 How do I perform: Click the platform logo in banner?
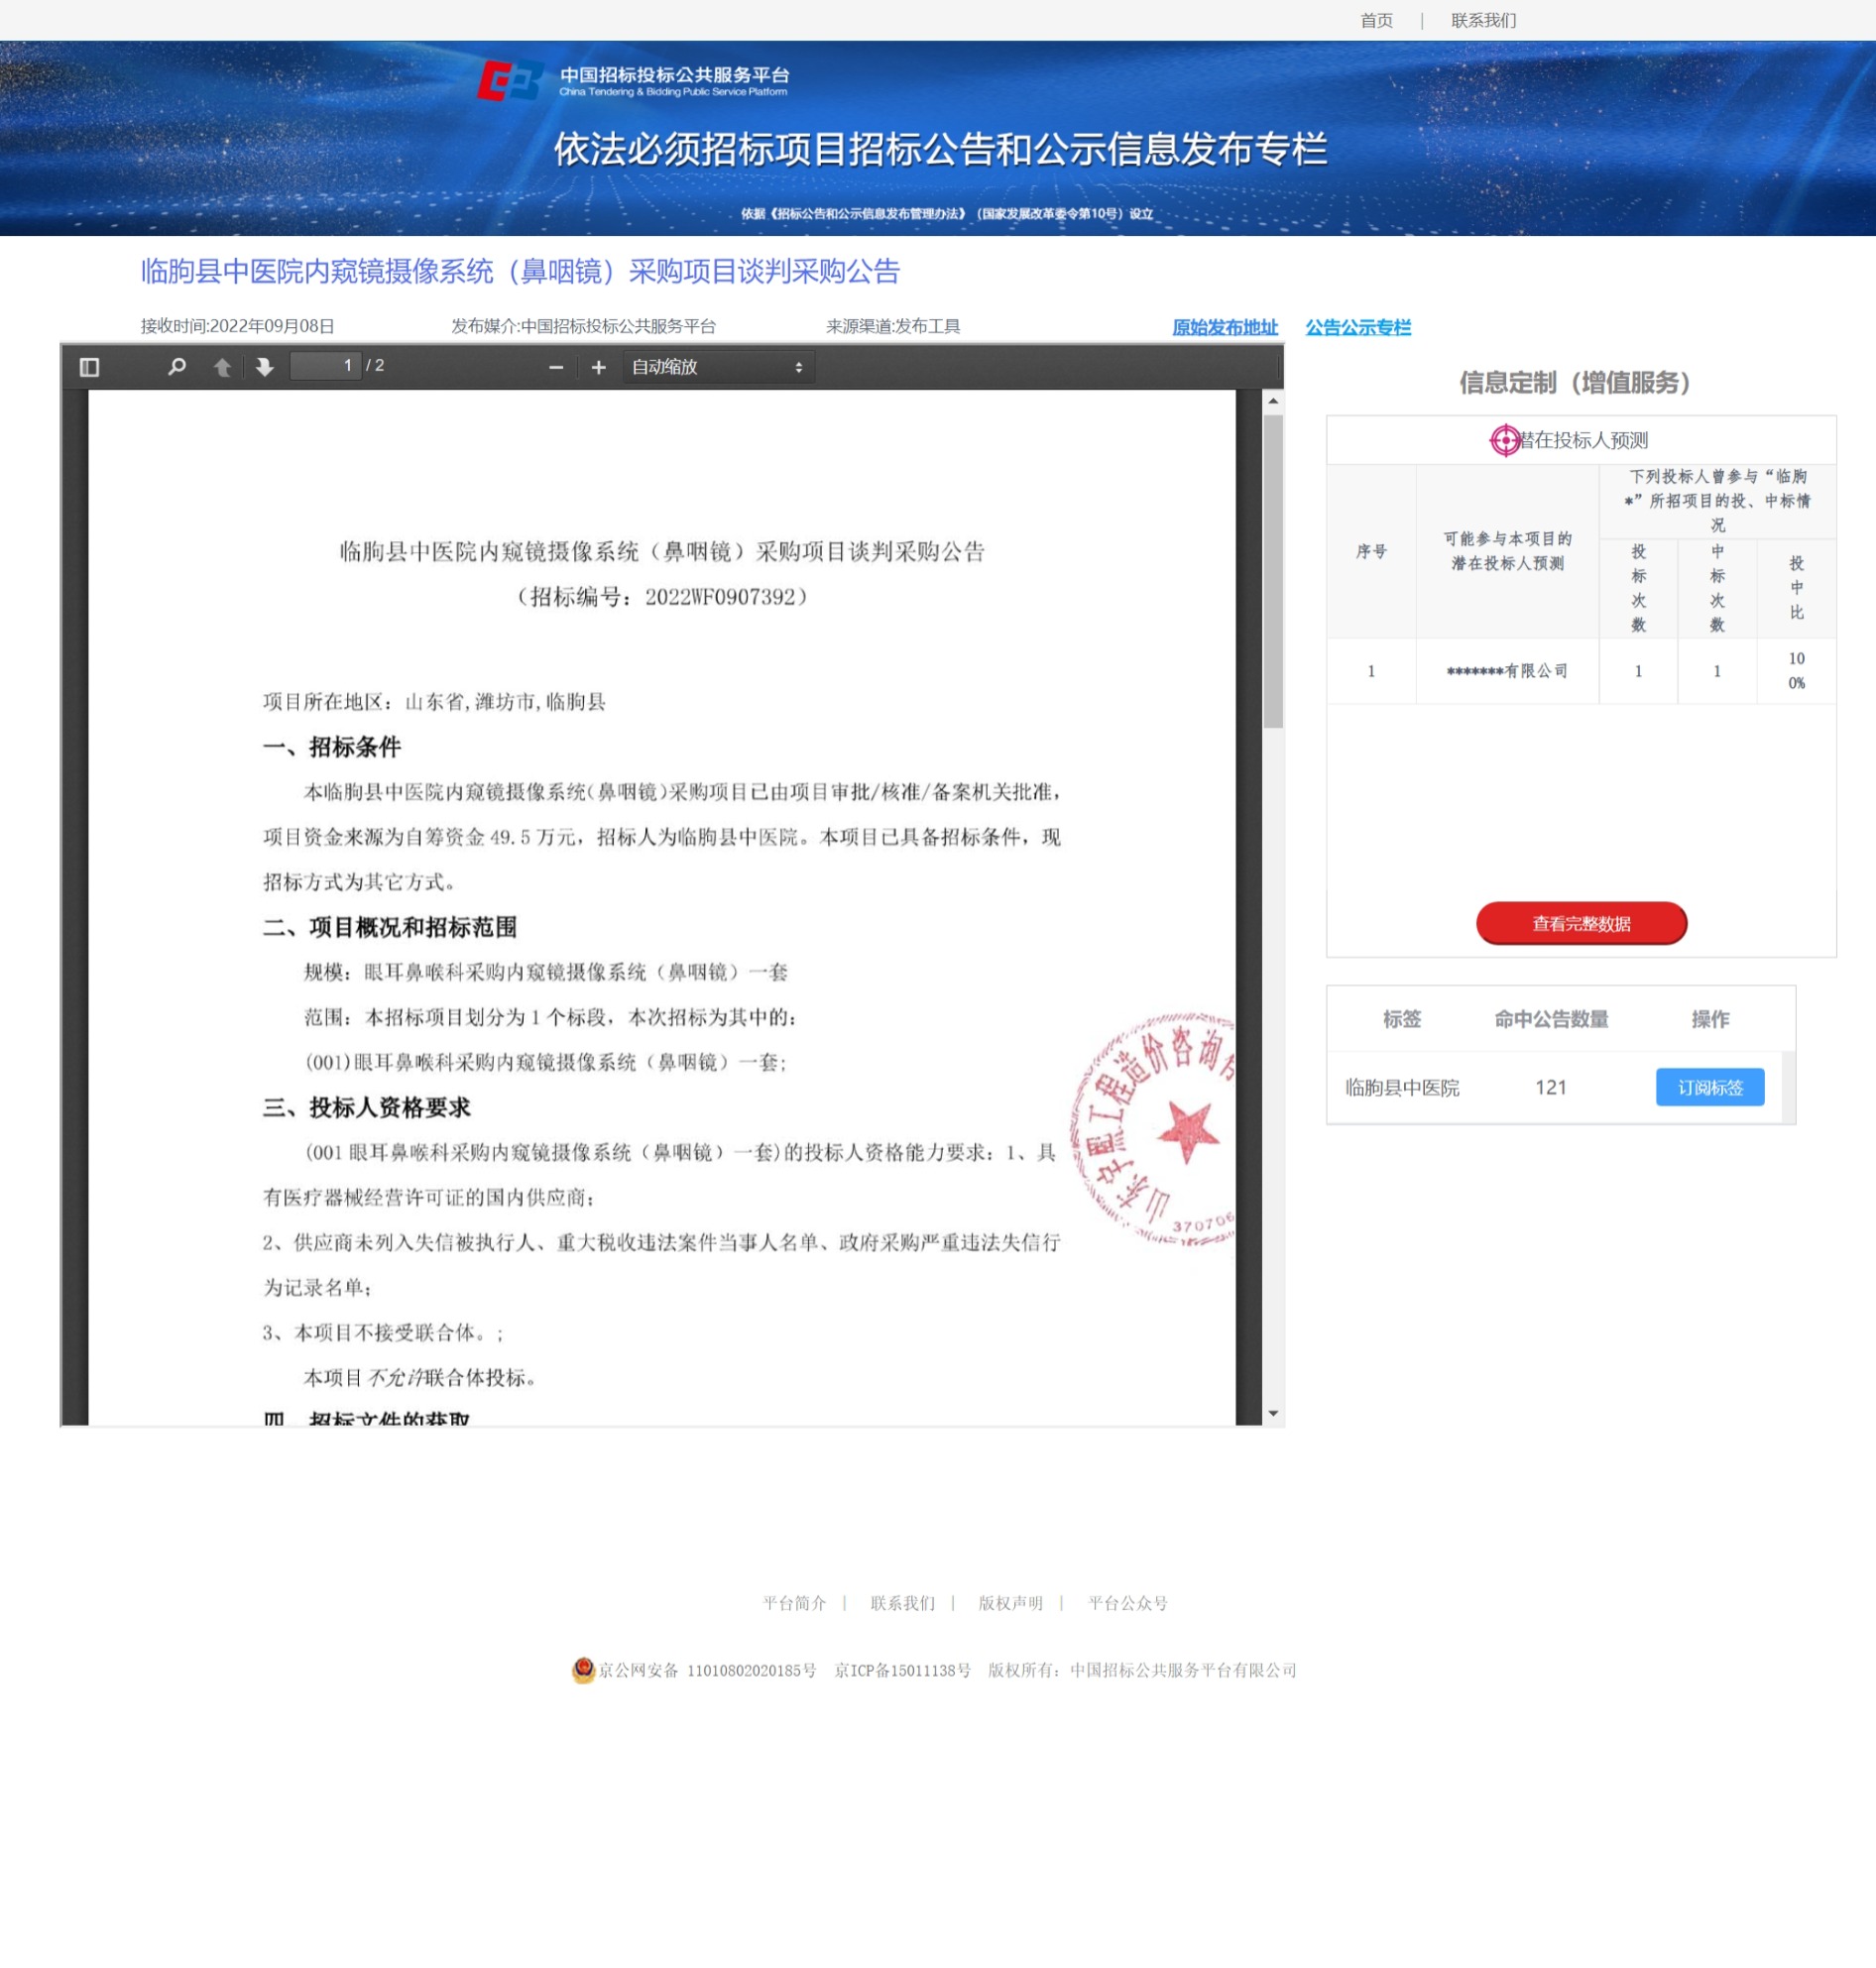pos(633,81)
